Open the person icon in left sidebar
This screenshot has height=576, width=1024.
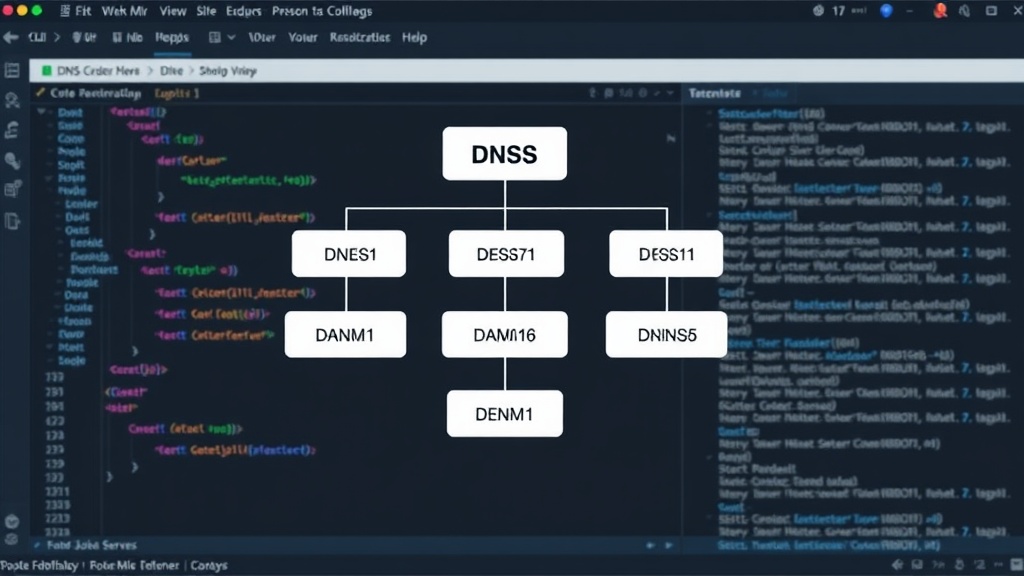12,100
